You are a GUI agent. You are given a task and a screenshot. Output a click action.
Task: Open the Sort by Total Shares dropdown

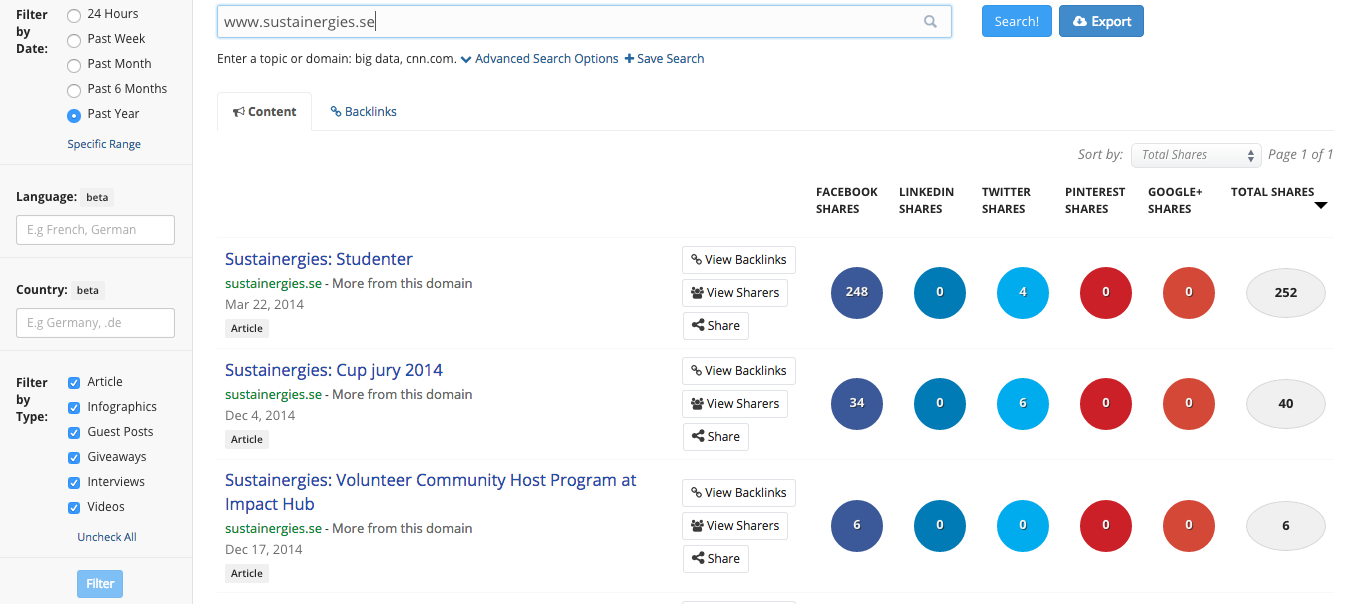tap(1196, 155)
